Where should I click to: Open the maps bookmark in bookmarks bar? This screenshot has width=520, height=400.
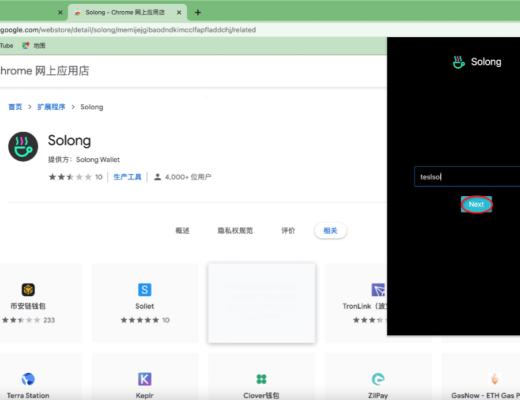click(34, 45)
